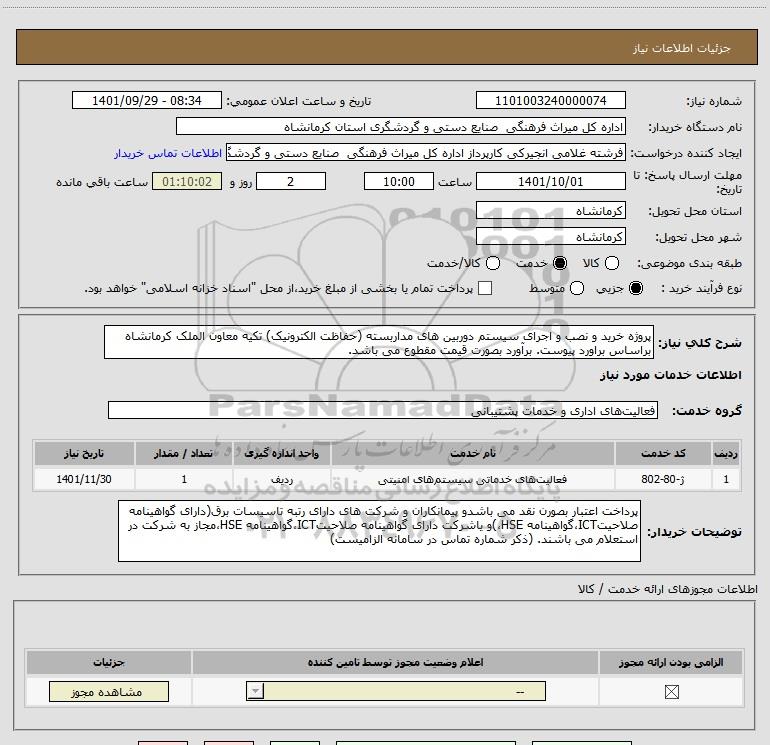This screenshot has width=770, height=745.
Task: Click the تاریخ نیاز column header
Action: [x=84, y=453]
